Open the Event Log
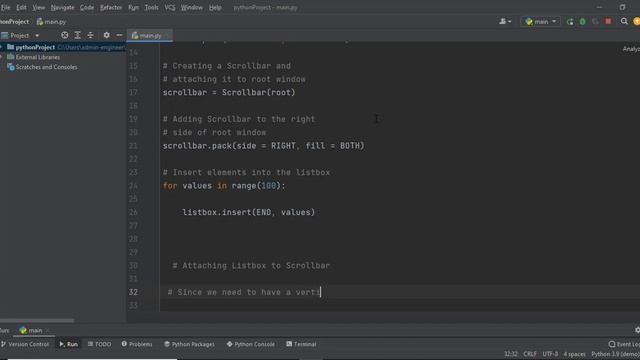 click(x=624, y=344)
